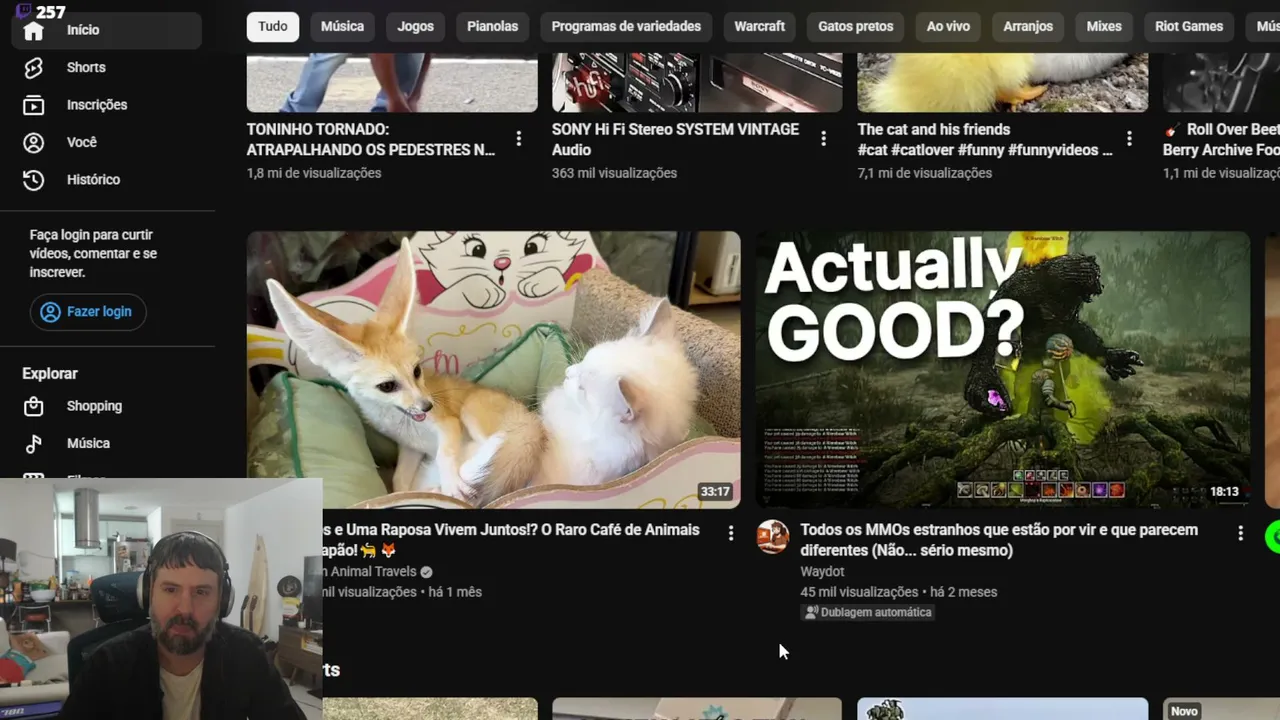This screenshot has height=720, width=1280.
Task: Select the Jogos category chip
Action: point(415,26)
